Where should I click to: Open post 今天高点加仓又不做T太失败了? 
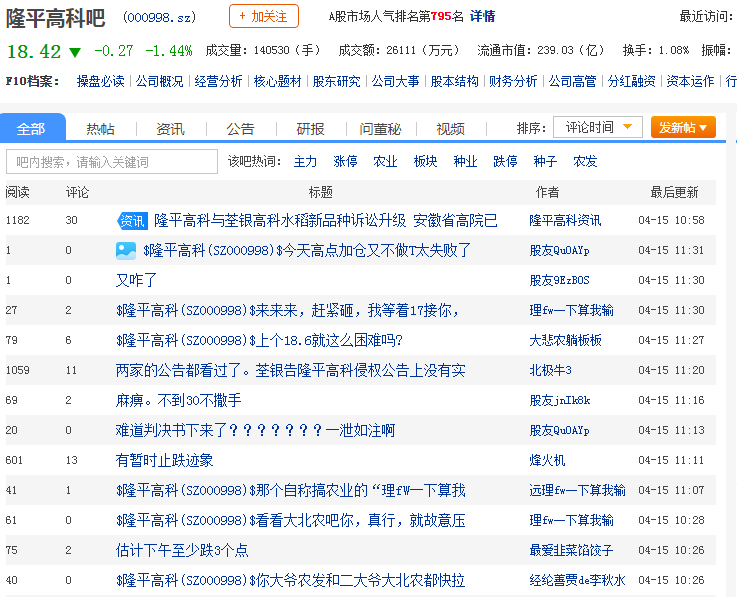306,251
